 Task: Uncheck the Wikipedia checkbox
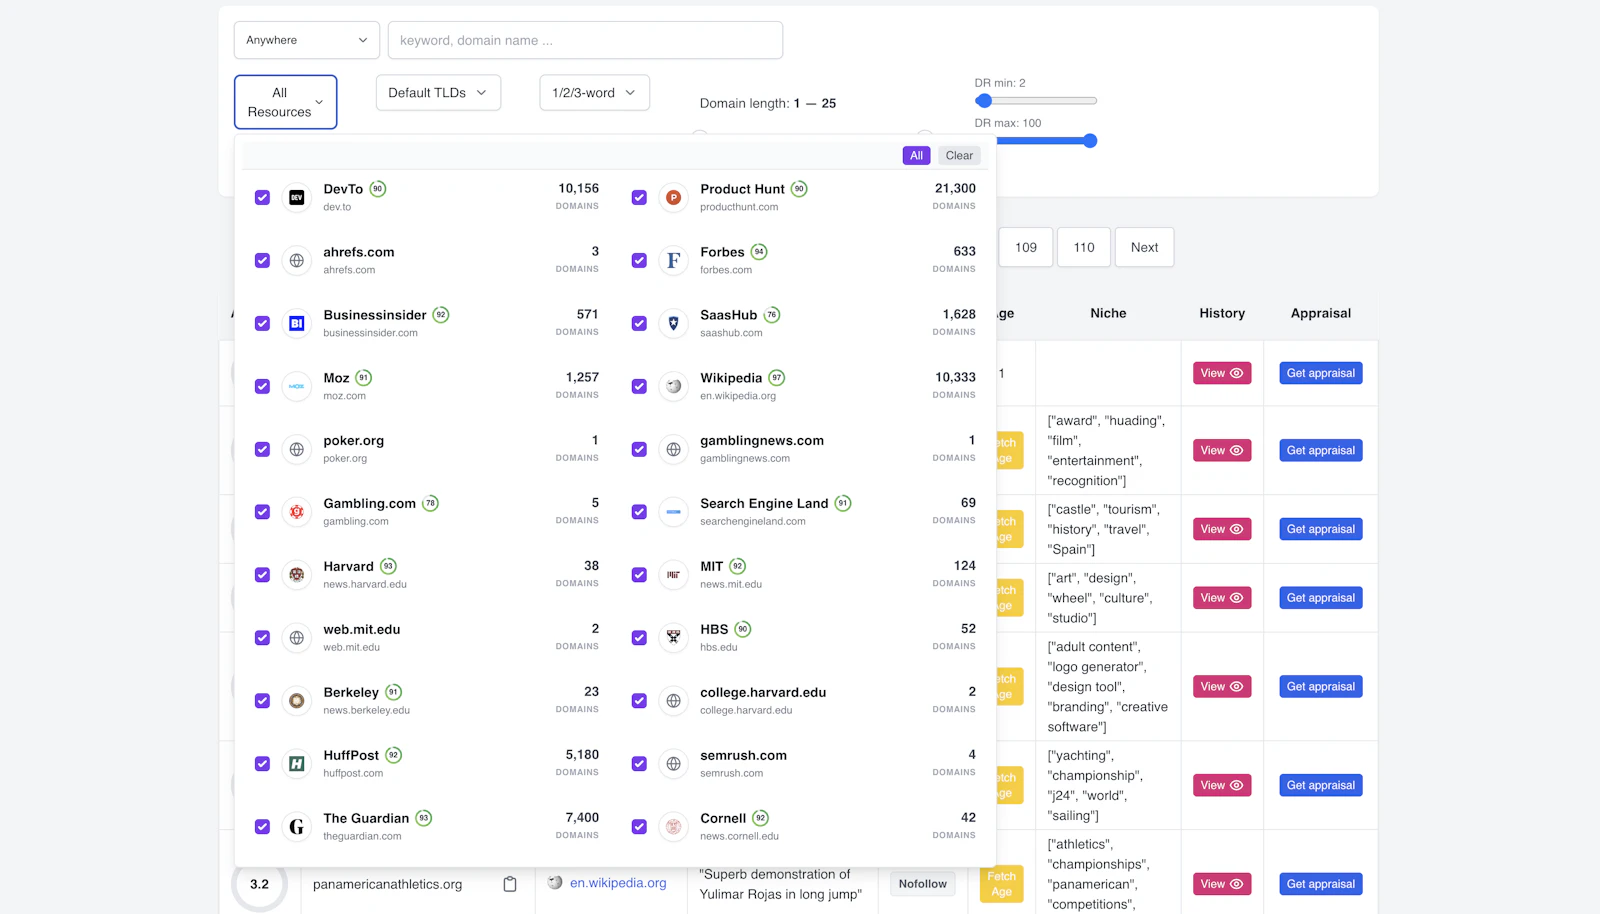(639, 387)
